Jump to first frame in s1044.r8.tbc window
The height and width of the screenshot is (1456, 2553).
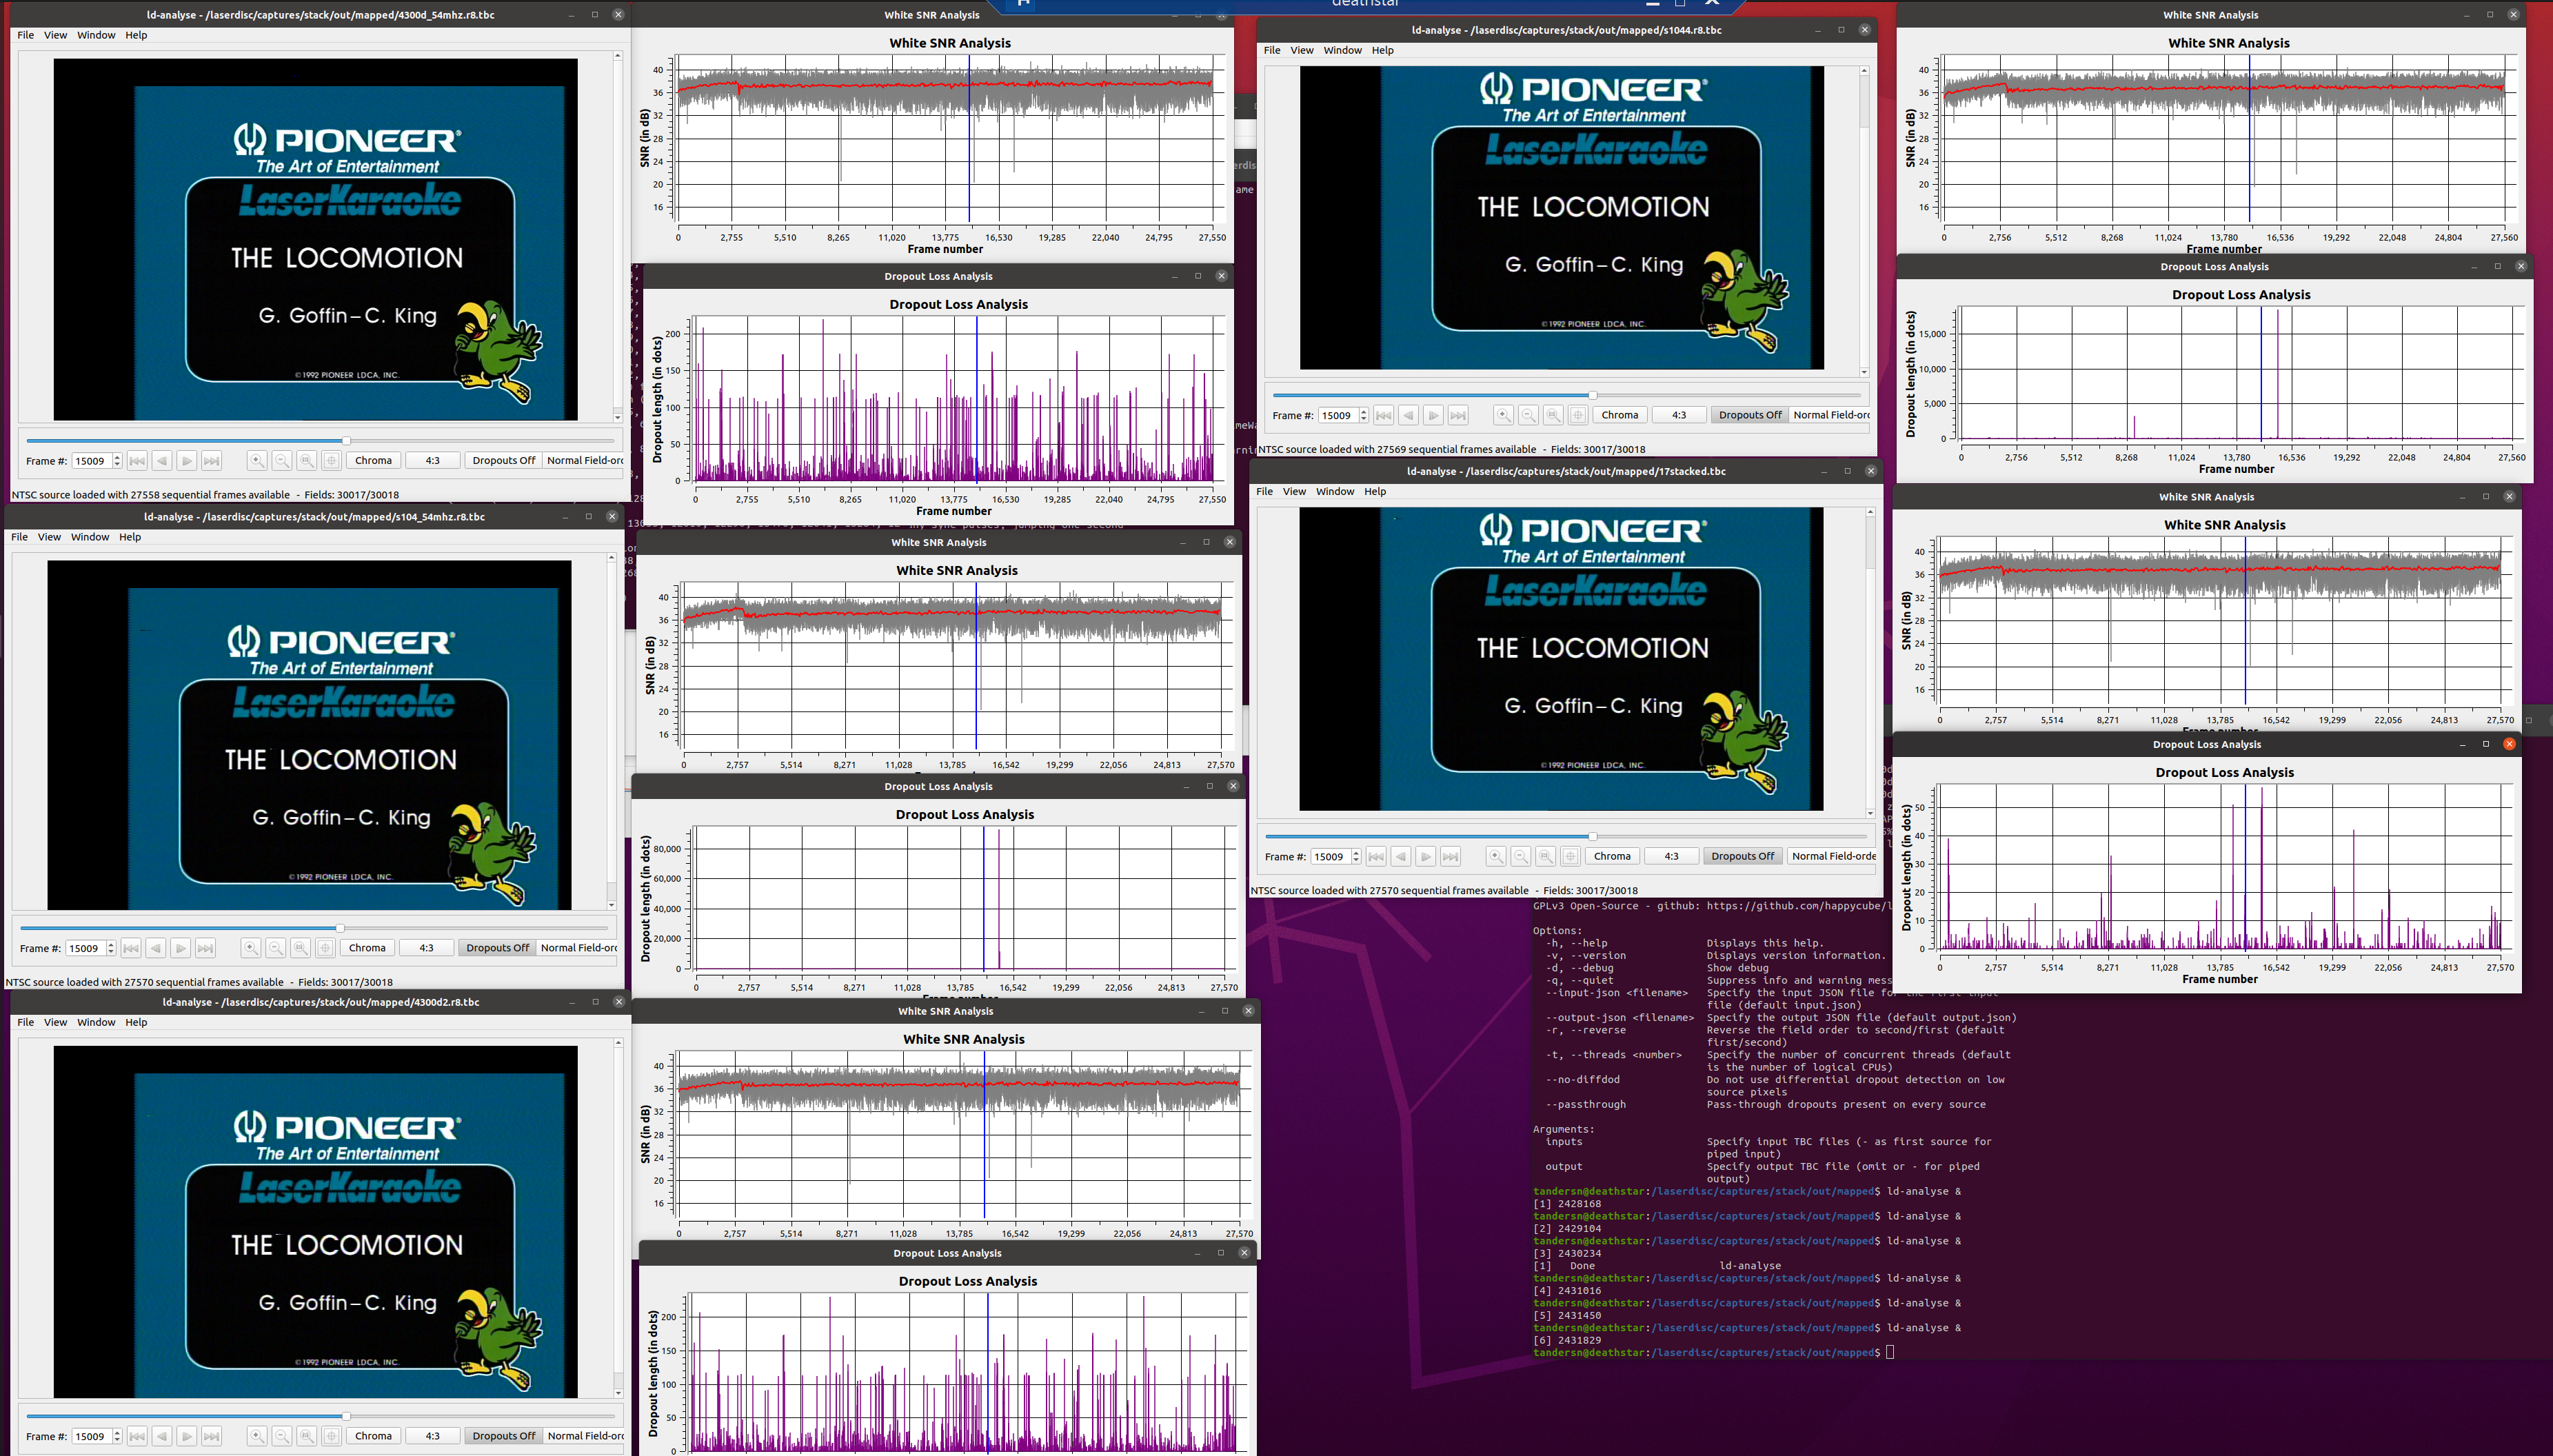click(x=1384, y=415)
